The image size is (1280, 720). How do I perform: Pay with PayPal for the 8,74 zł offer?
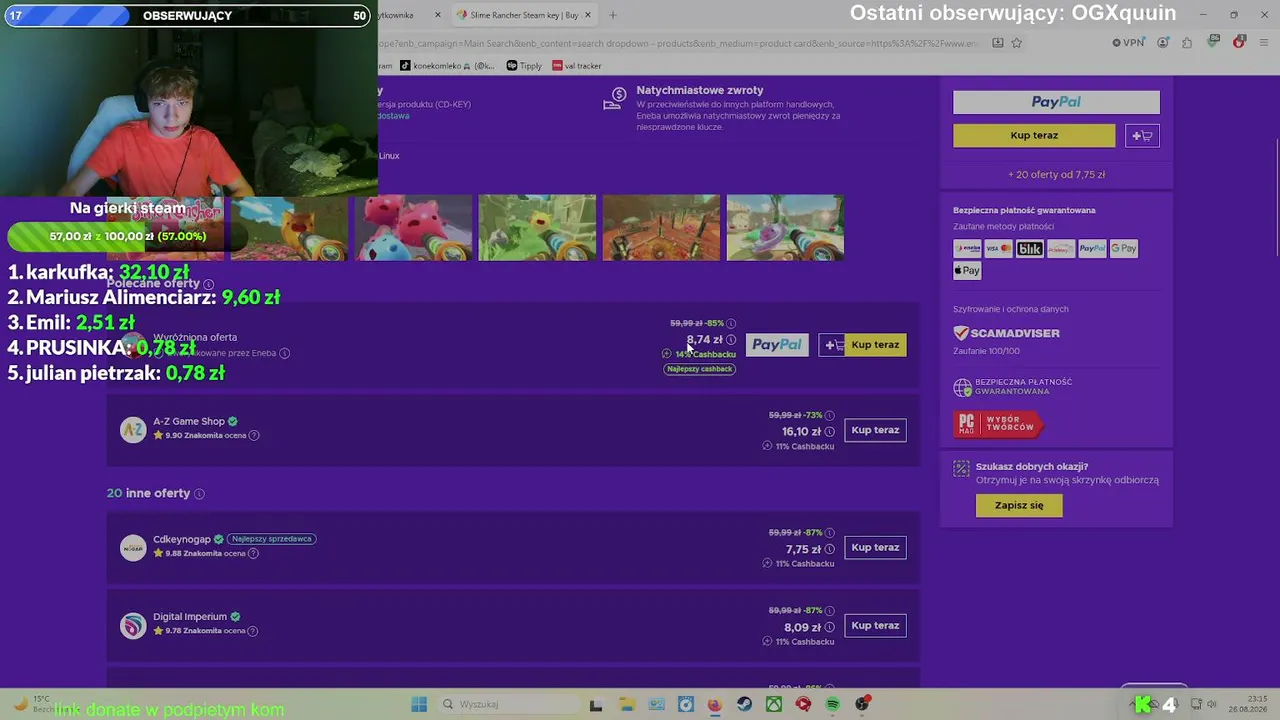pyautogui.click(x=777, y=345)
